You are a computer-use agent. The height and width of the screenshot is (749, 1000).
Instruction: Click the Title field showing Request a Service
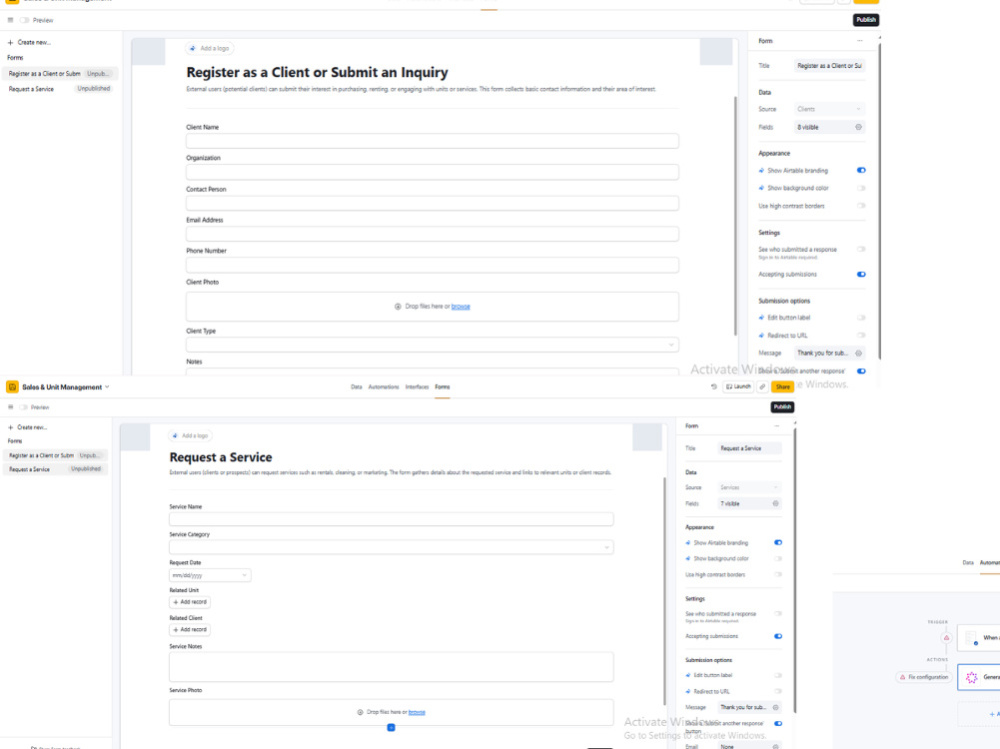(x=749, y=449)
